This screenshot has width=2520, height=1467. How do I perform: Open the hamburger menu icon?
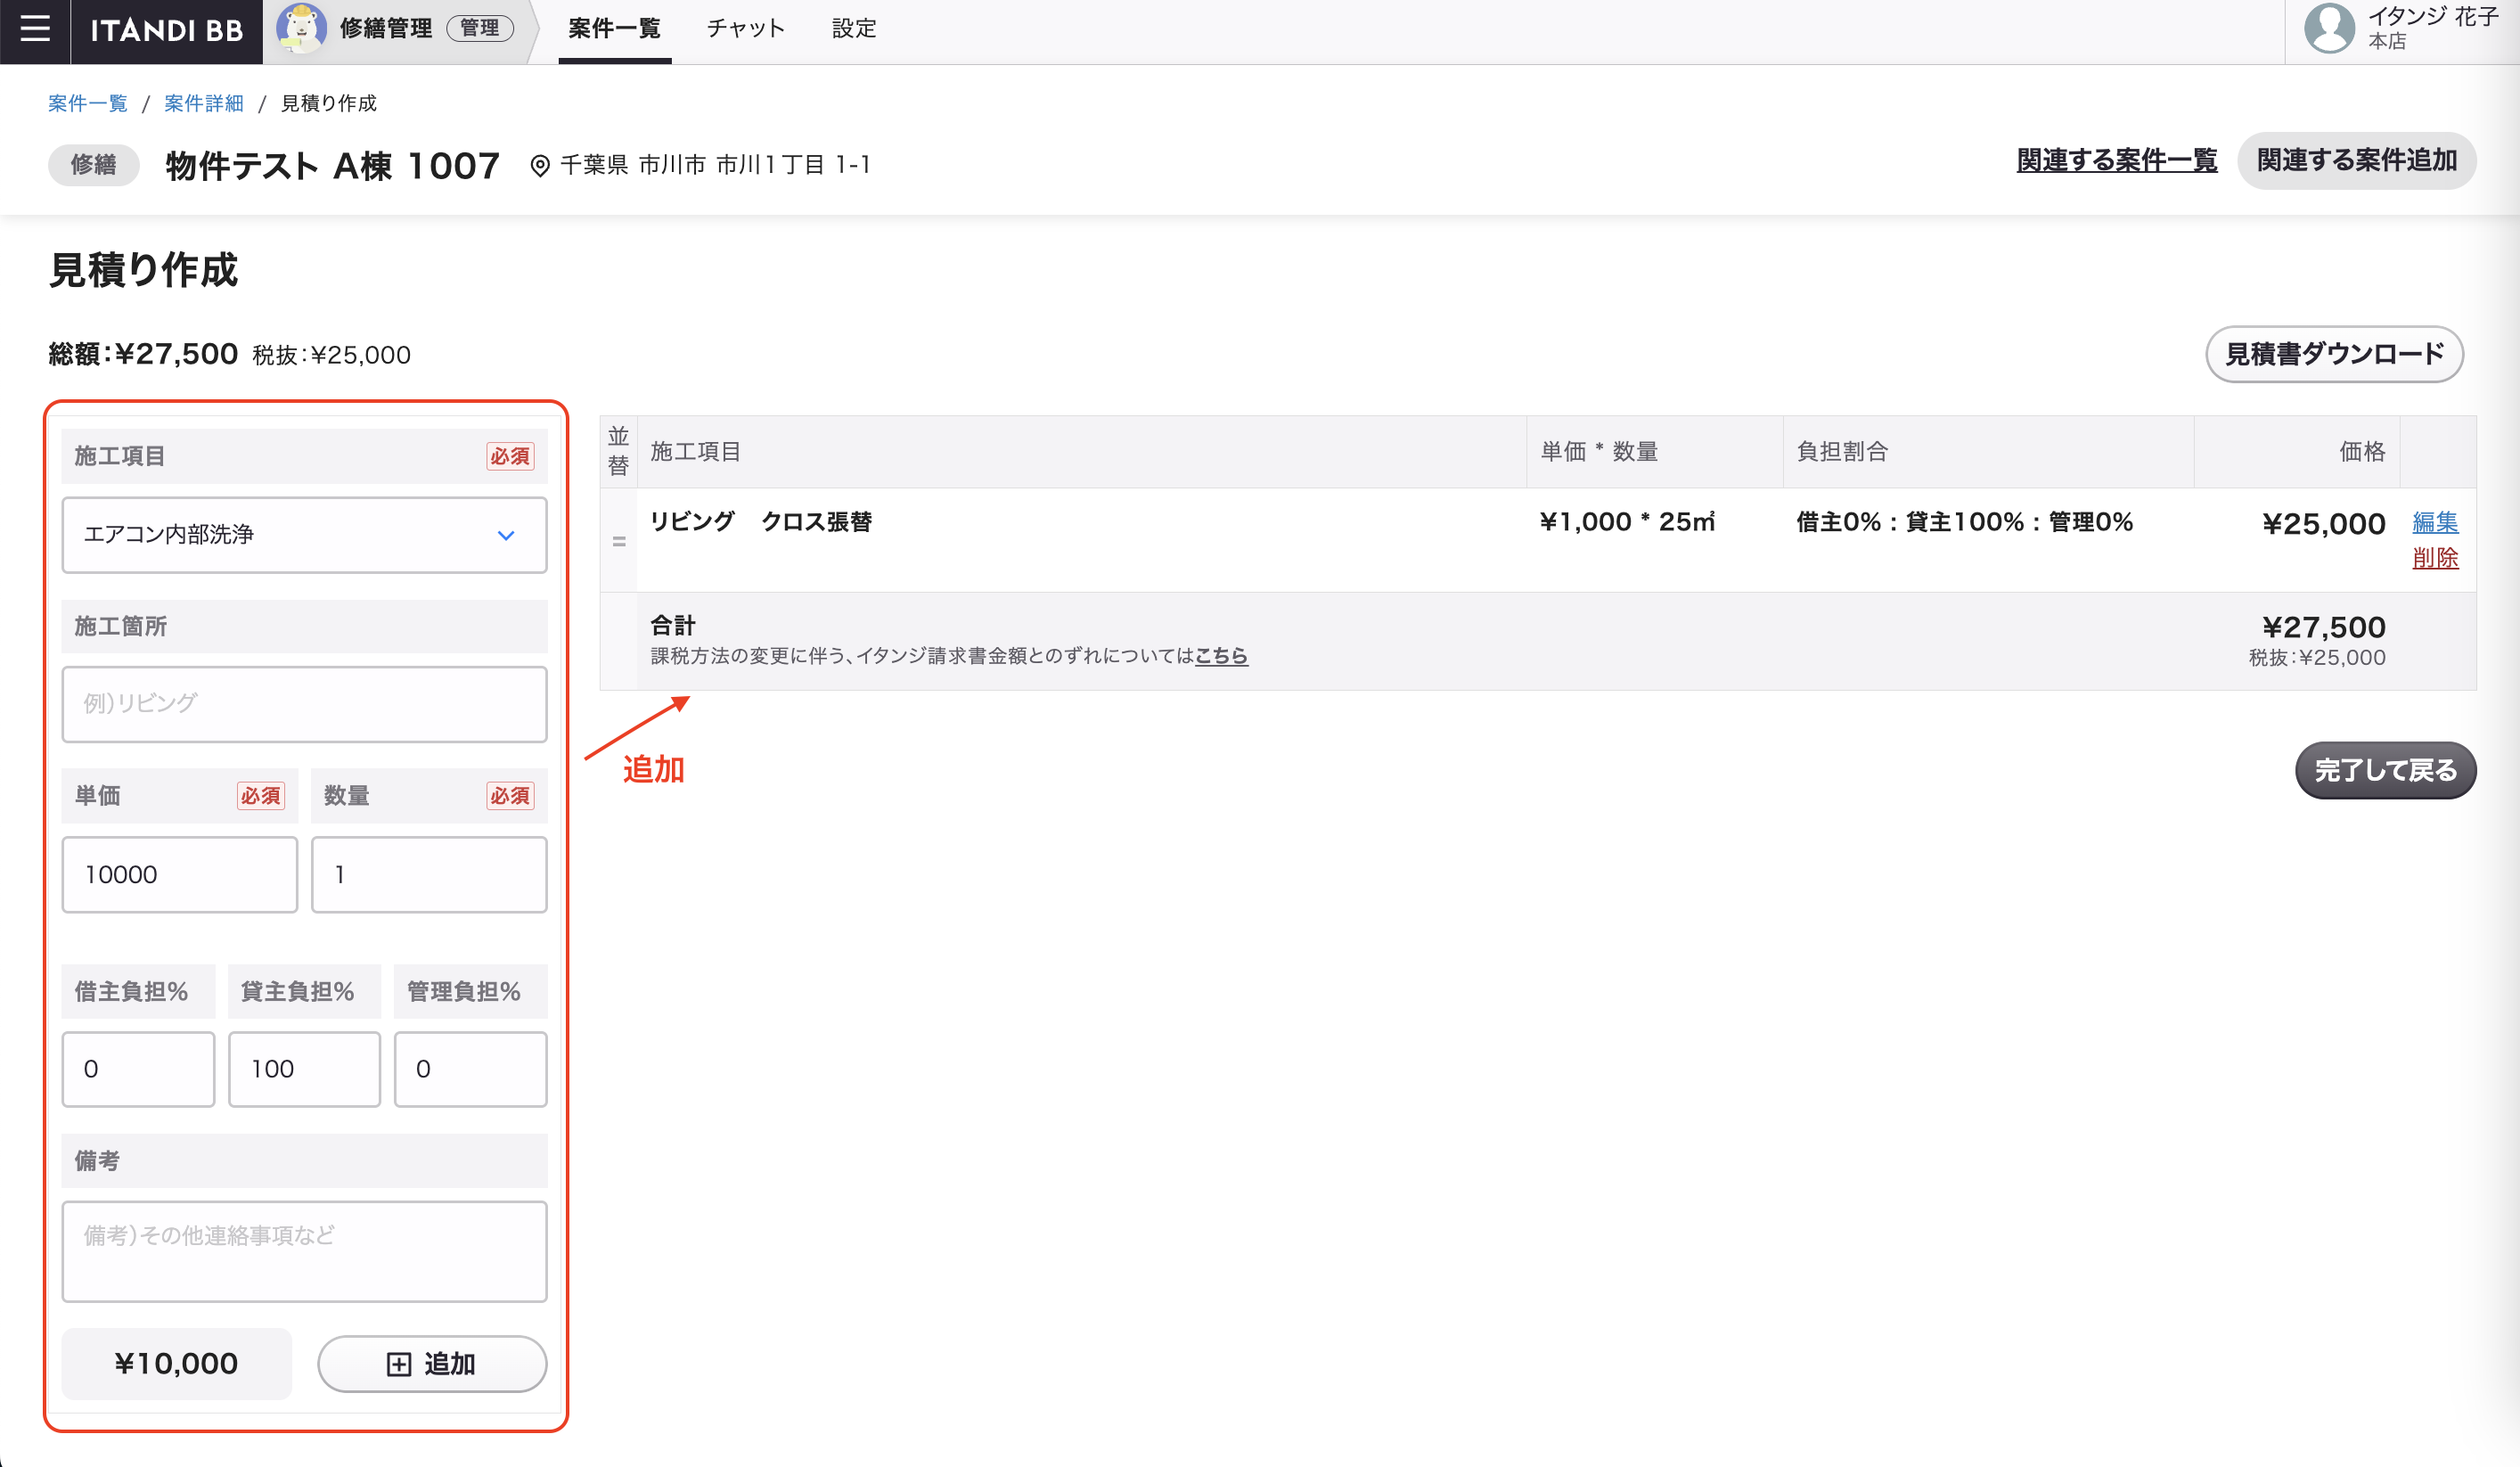(x=35, y=29)
